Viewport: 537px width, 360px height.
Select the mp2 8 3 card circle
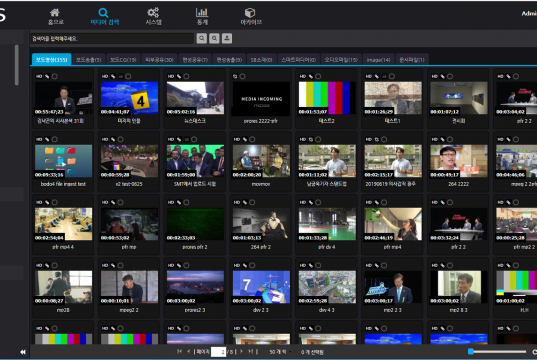click(450, 265)
